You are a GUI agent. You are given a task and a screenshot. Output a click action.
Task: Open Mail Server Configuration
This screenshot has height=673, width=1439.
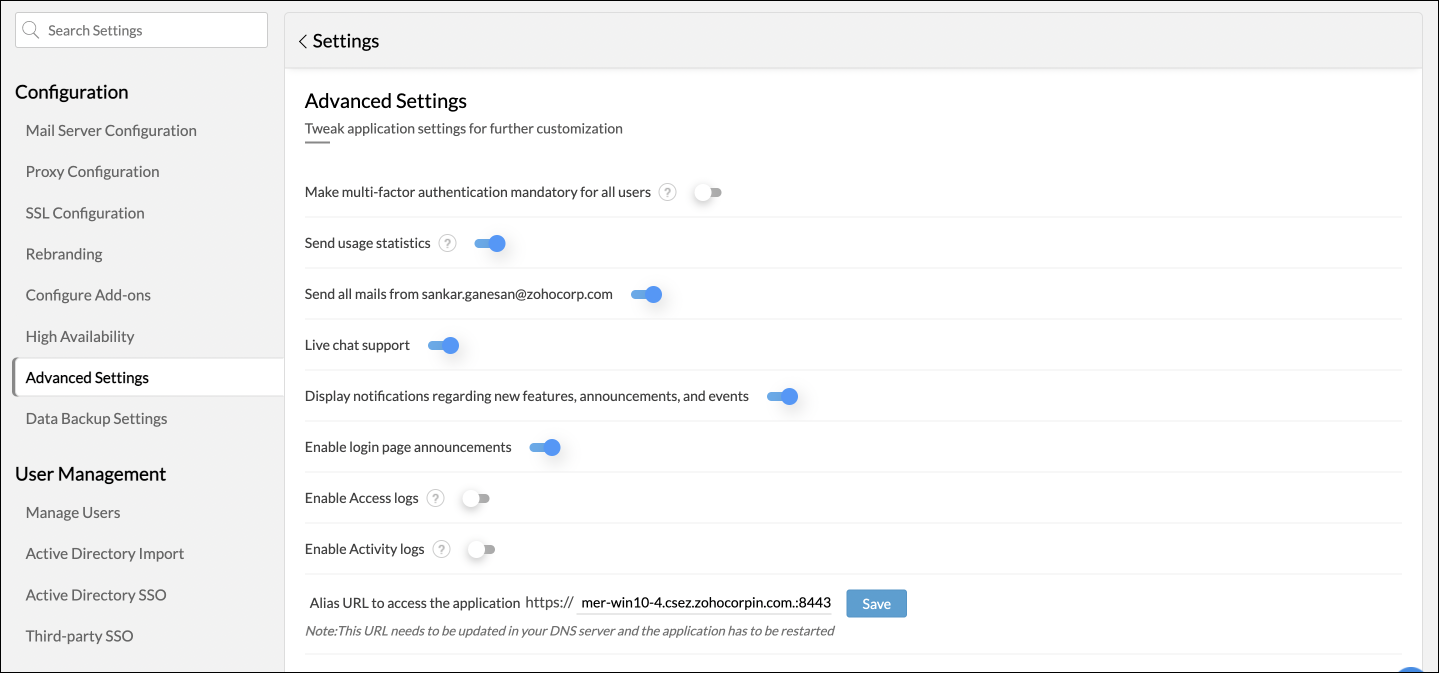coord(111,130)
